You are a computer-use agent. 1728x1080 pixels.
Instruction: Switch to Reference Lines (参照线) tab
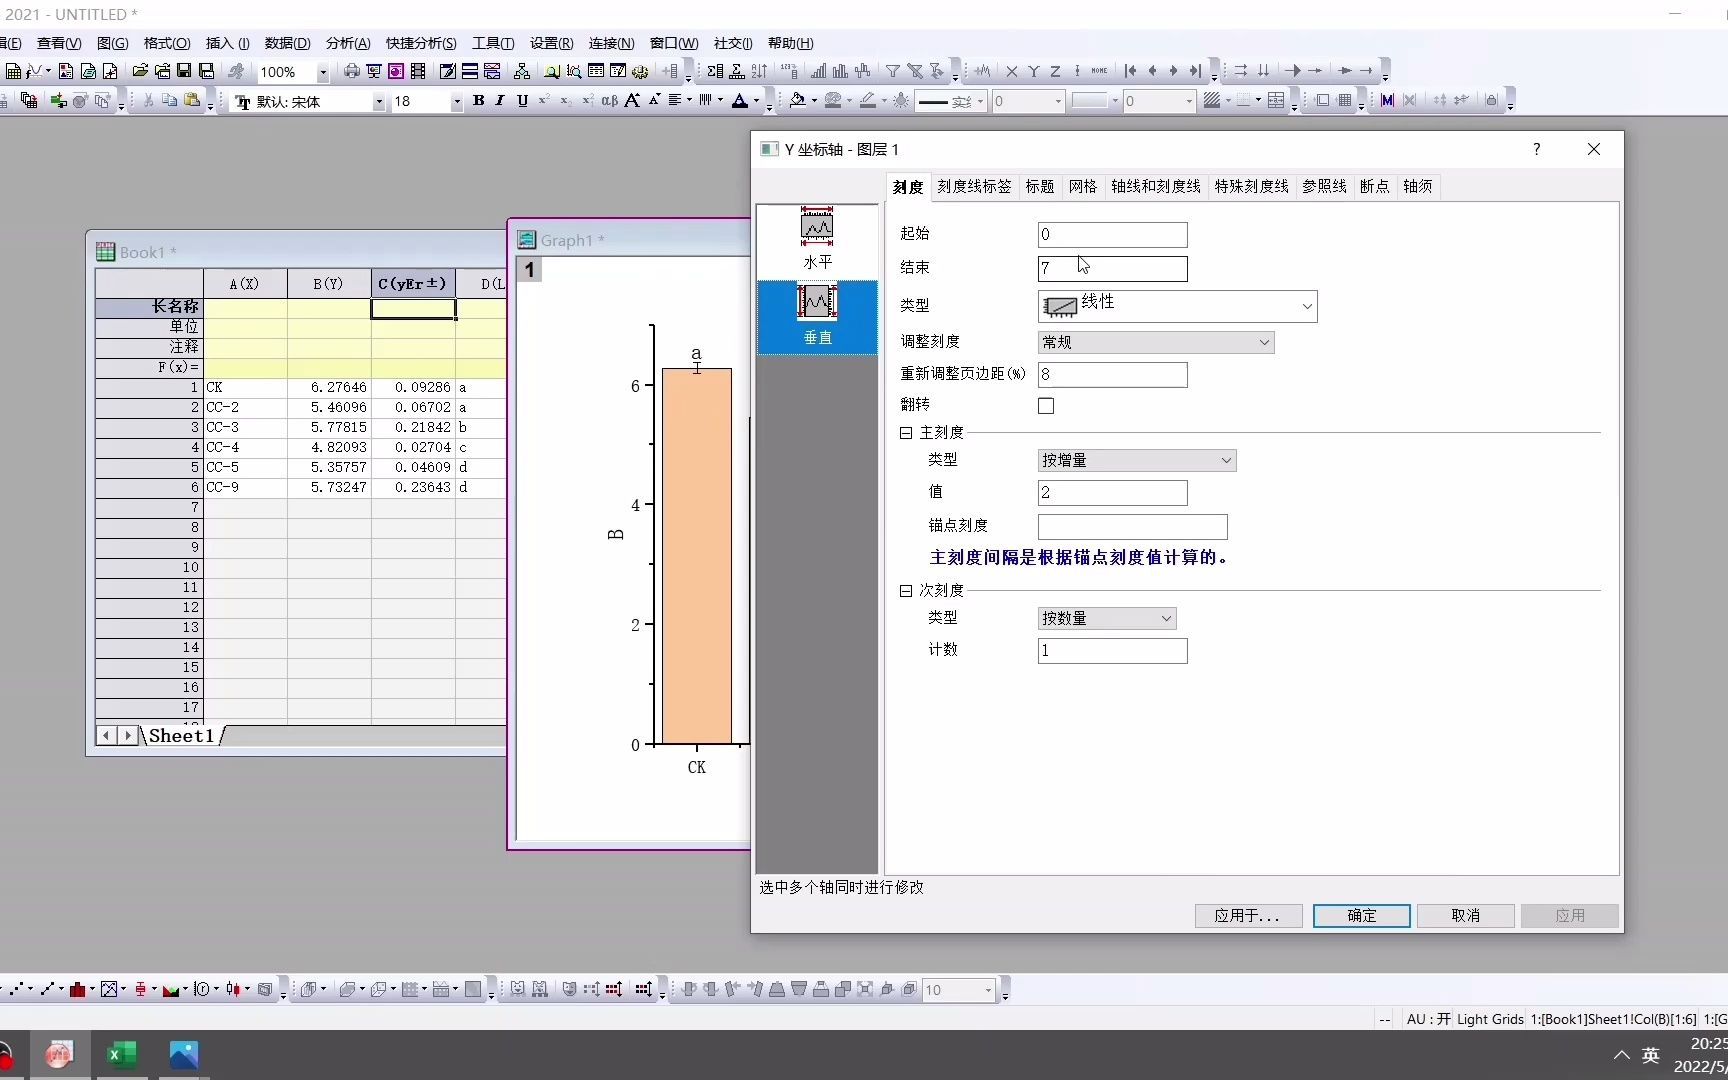click(x=1324, y=186)
